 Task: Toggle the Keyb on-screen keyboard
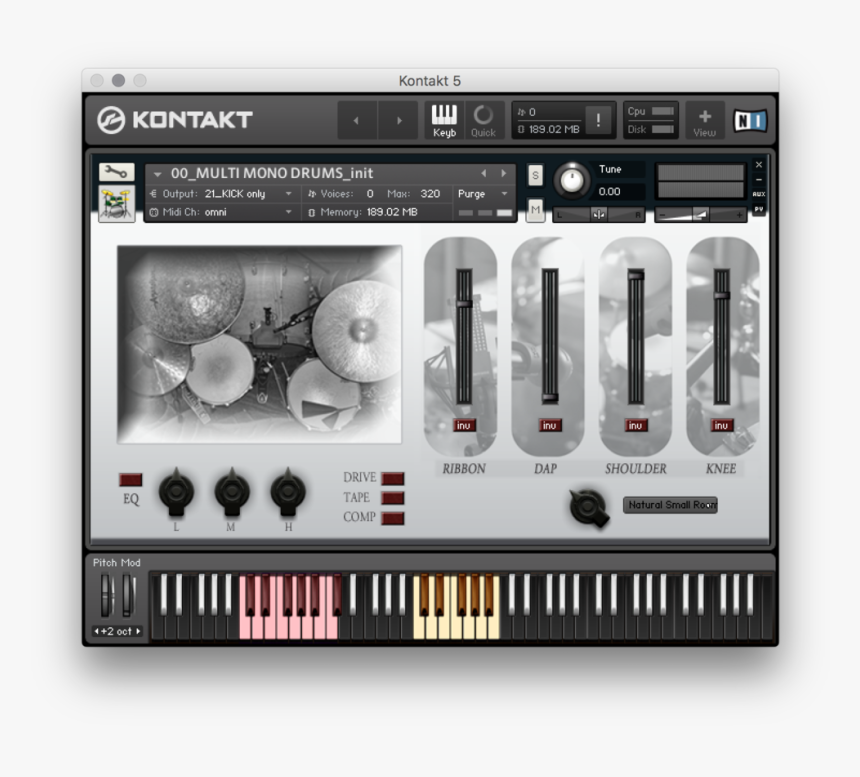(444, 120)
